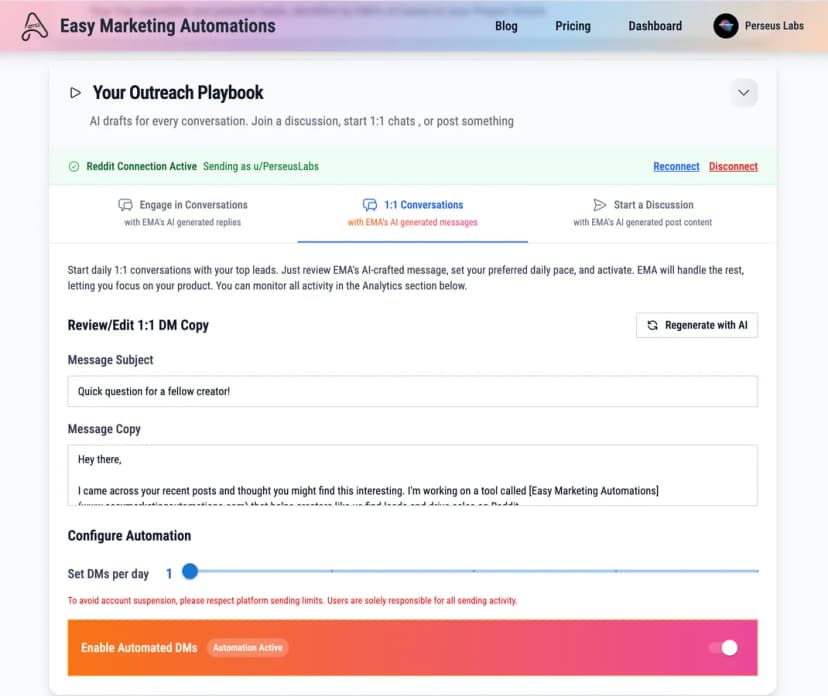The height and width of the screenshot is (696, 828).
Task: Click the Easy Marketing Automations title text
Action: [x=167, y=26]
